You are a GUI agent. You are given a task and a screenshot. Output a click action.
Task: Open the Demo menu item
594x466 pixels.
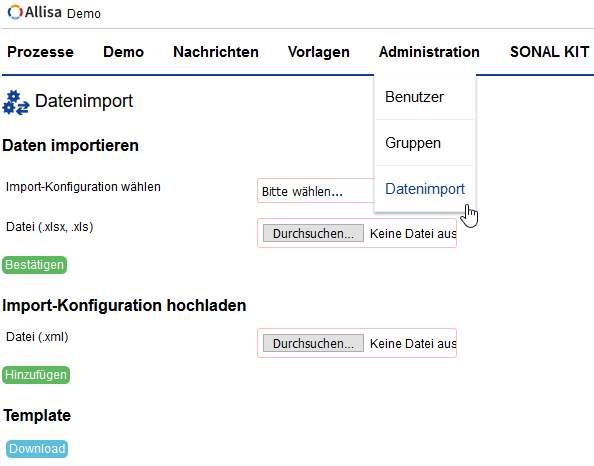pyautogui.click(x=123, y=52)
